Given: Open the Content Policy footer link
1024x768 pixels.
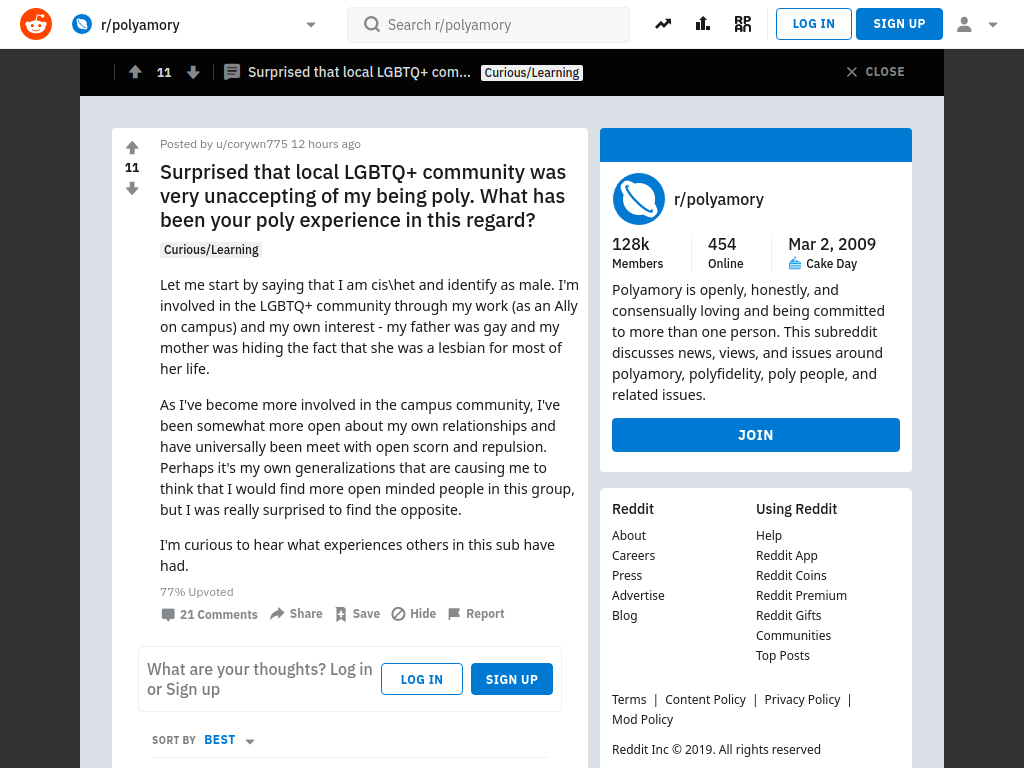Looking at the screenshot, I should (x=705, y=699).
